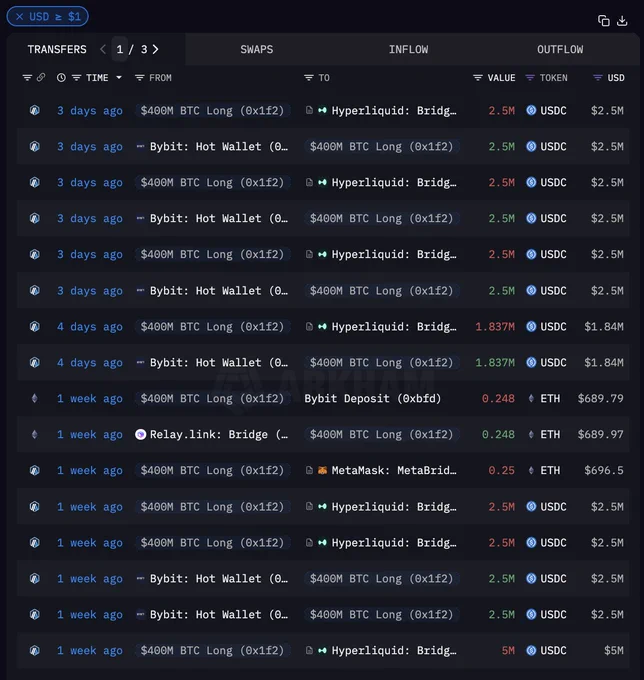The width and height of the screenshot is (644, 680).
Task: Open the TO column filter
Action: (308, 78)
